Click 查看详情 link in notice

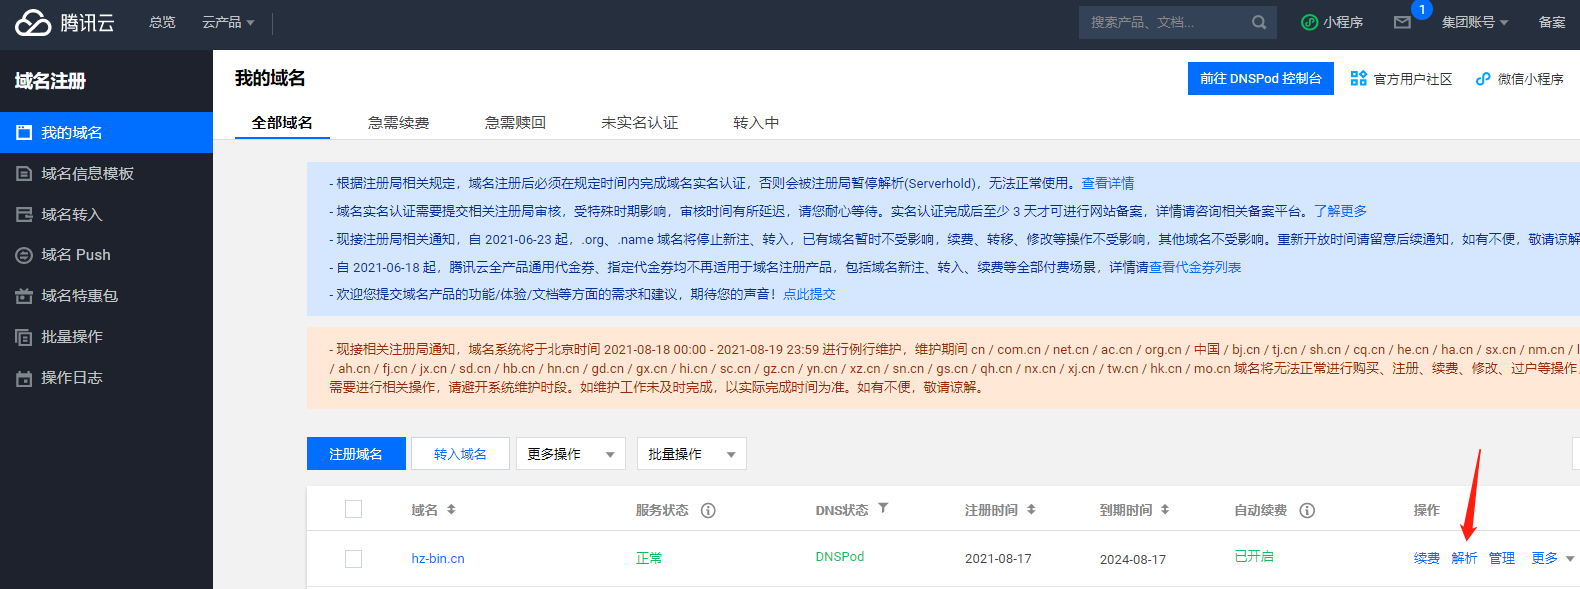[x=1107, y=183]
